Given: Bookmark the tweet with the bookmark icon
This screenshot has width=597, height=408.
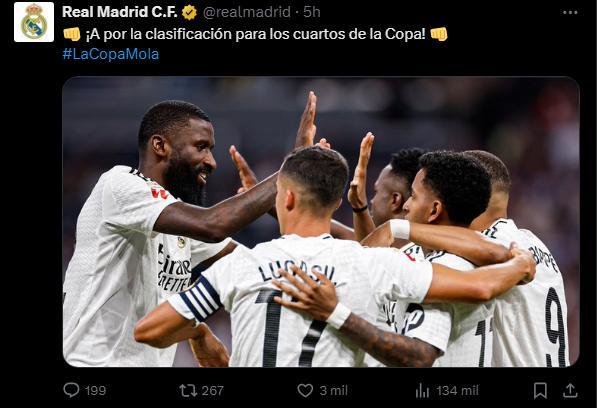Looking at the screenshot, I should (540, 390).
